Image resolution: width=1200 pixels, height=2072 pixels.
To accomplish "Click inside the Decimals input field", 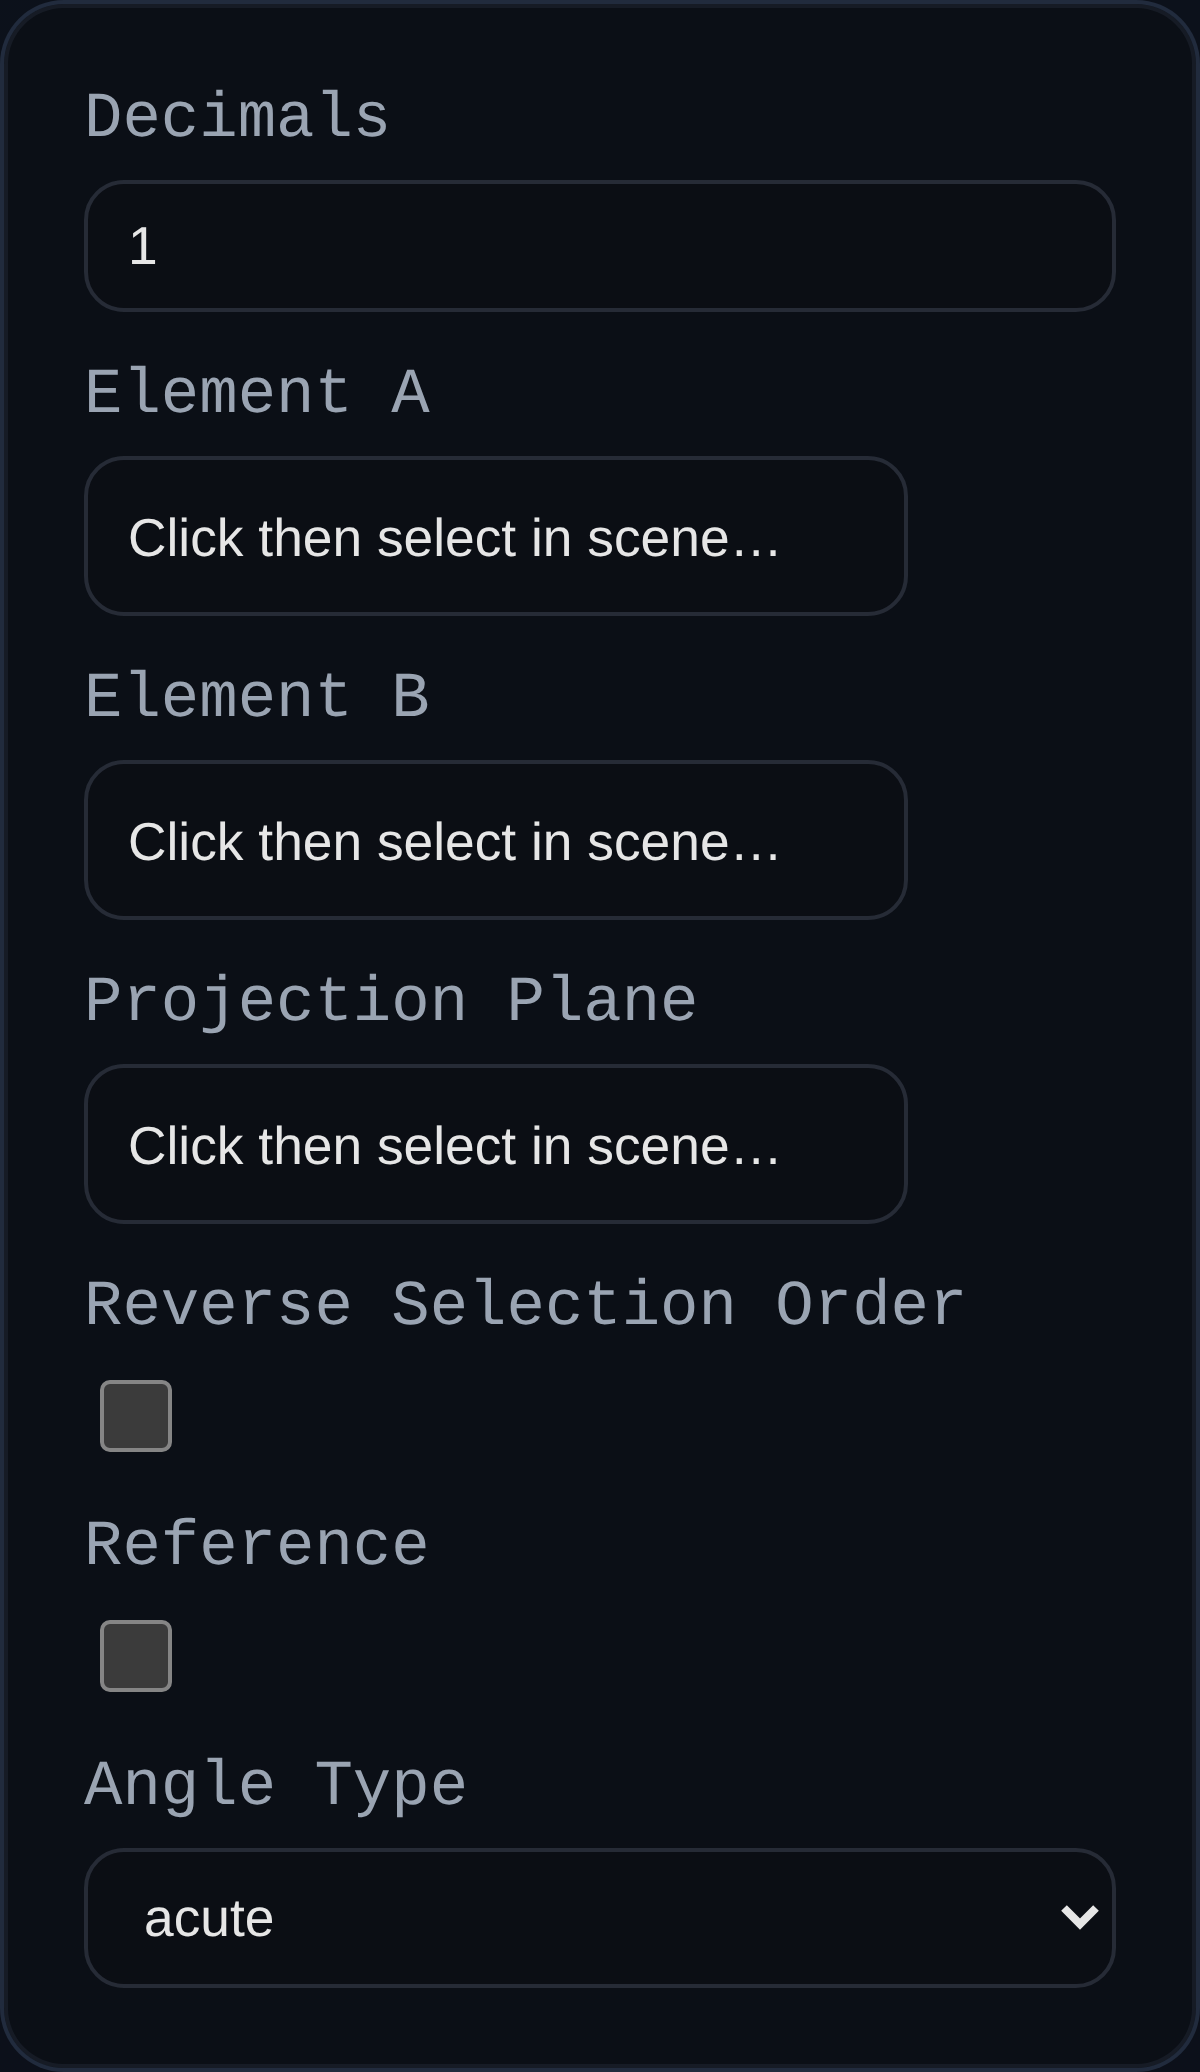I will tap(600, 245).
